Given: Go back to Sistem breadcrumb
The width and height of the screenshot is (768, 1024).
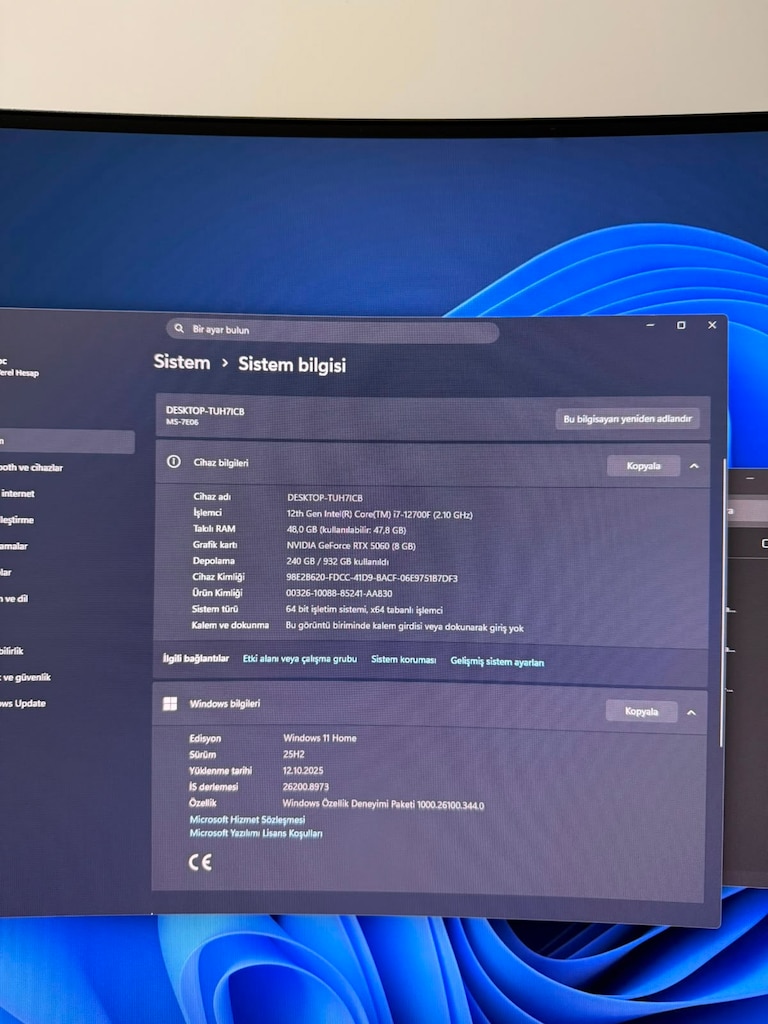Looking at the screenshot, I should click(x=182, y=362).
